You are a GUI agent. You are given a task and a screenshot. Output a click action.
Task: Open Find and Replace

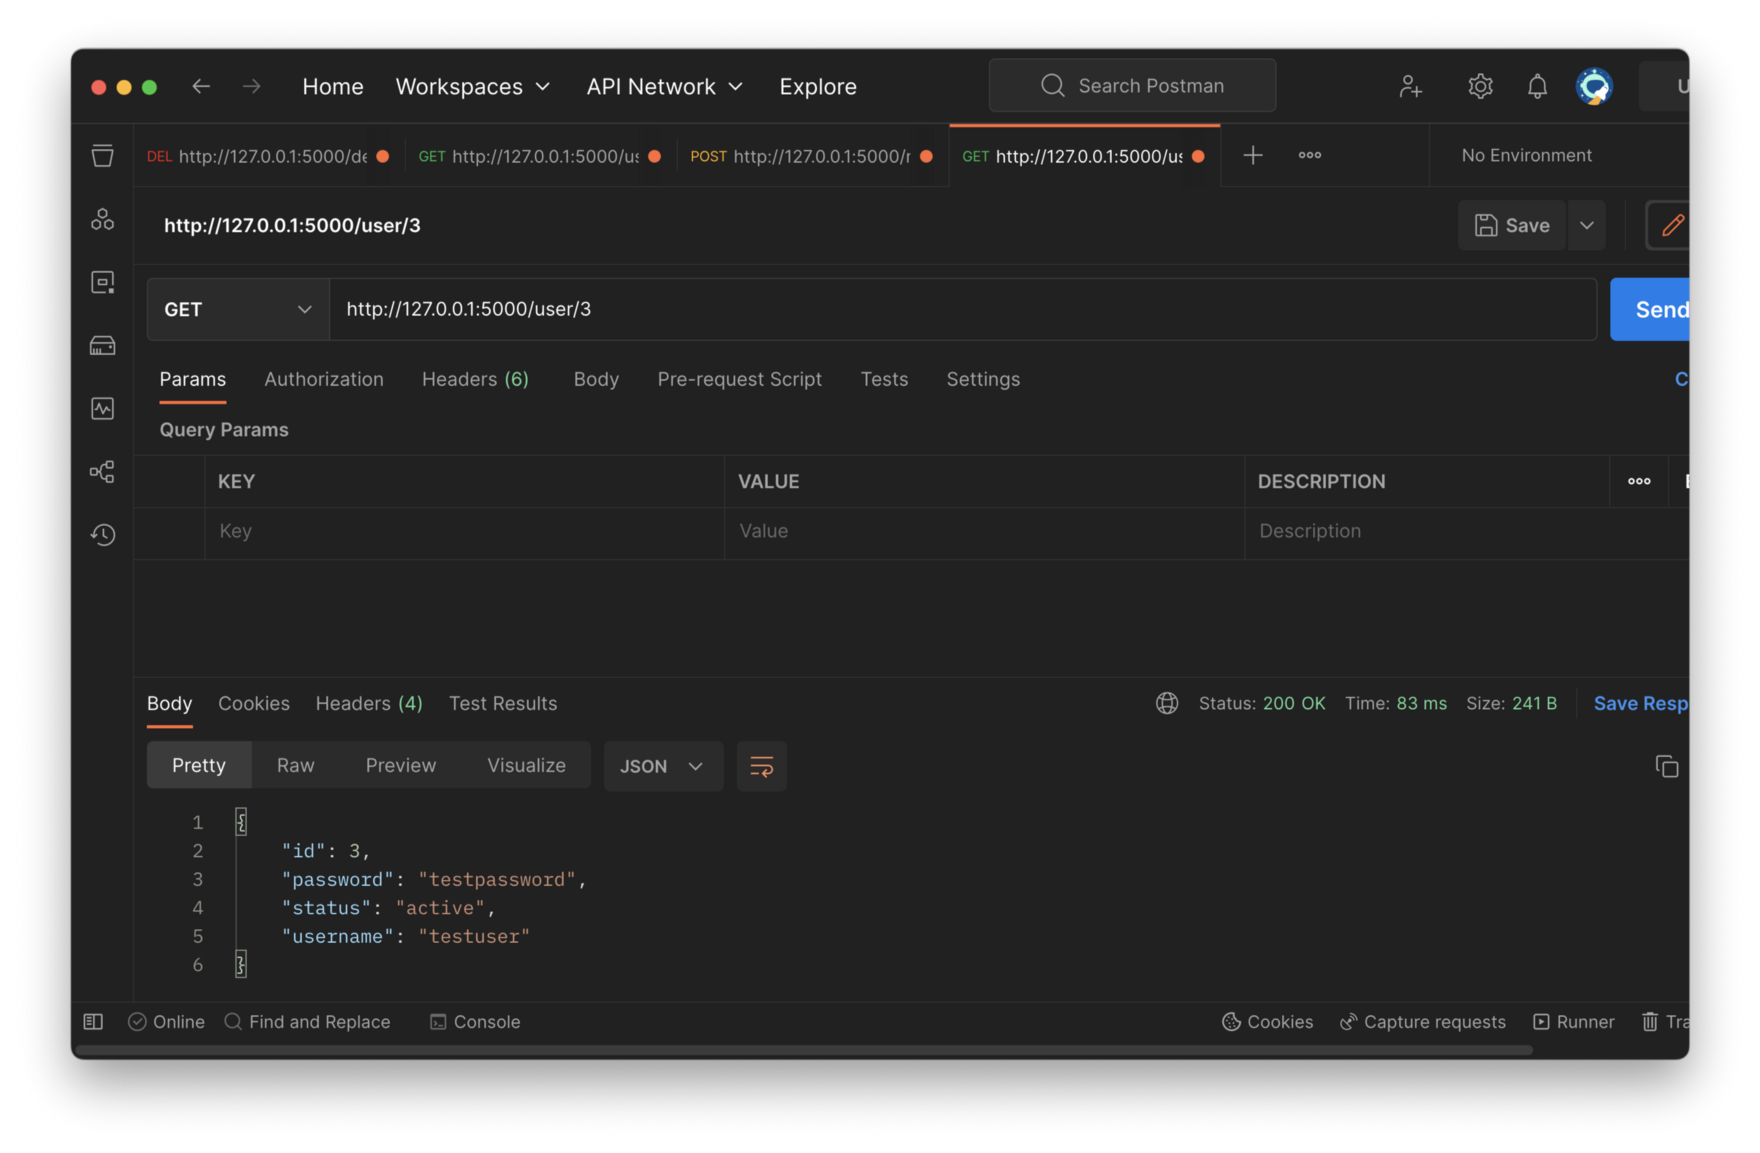click(x=307, y=1021)
